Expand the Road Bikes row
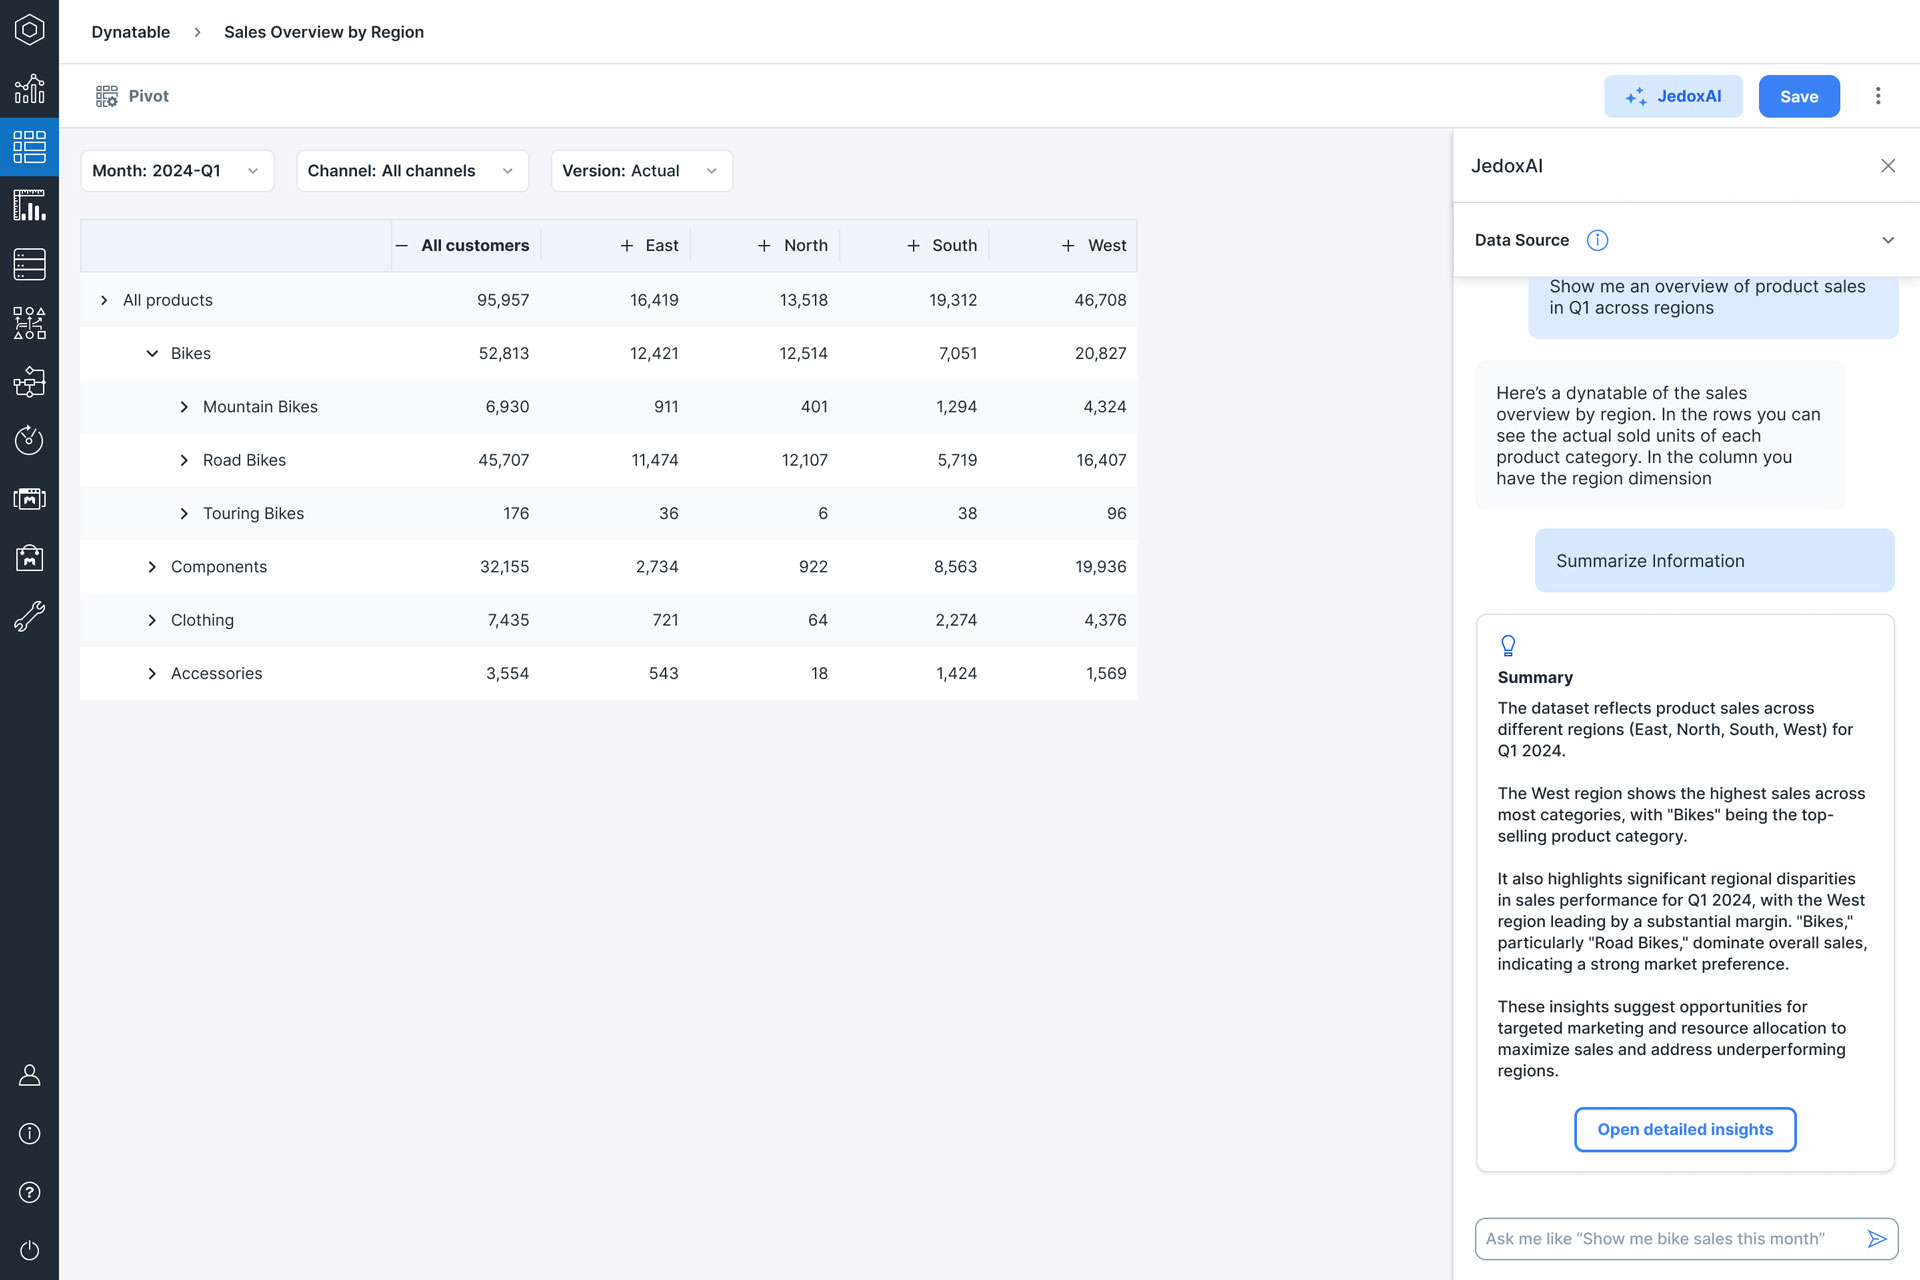 (x=184, y=460)
